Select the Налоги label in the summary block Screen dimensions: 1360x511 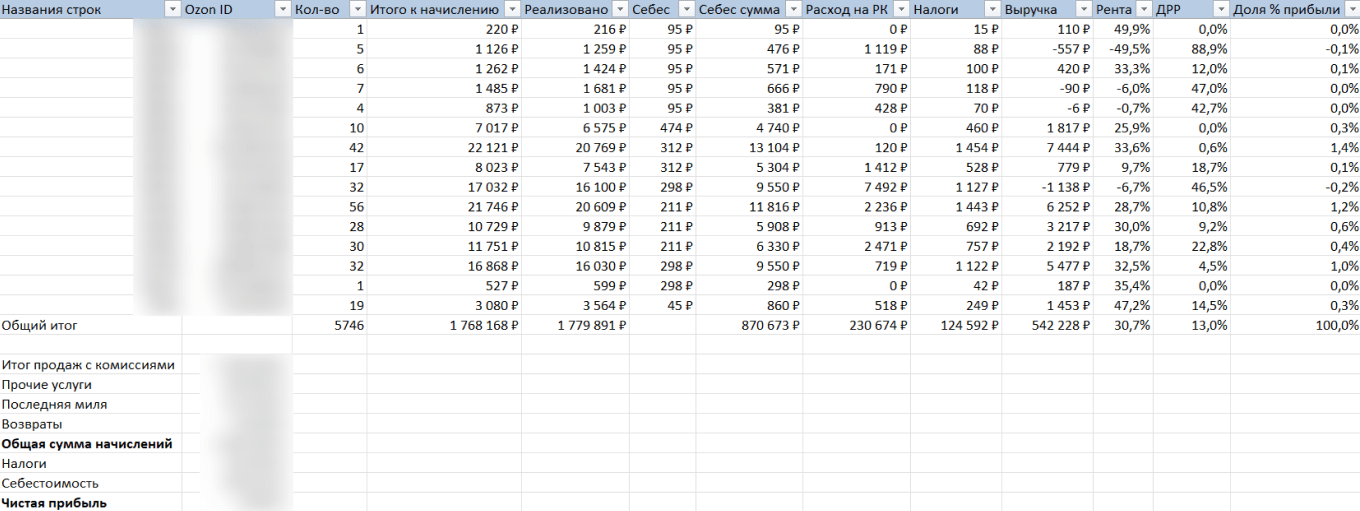tap(24, 463)
